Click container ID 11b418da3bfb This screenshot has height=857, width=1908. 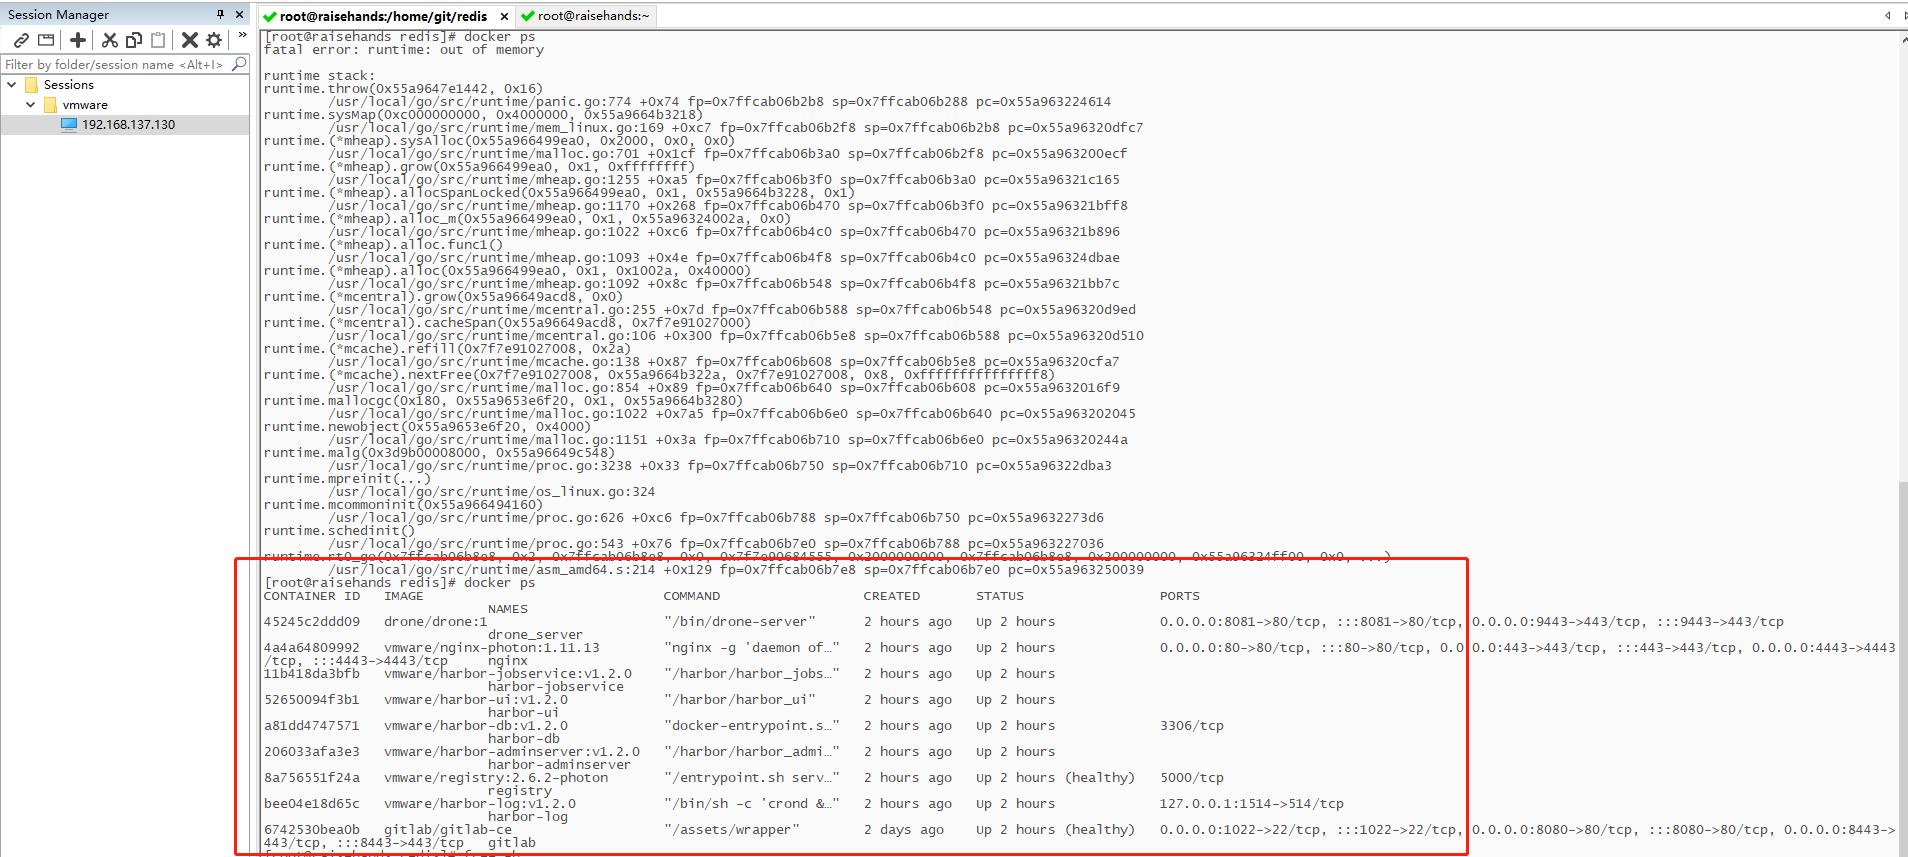311,674
